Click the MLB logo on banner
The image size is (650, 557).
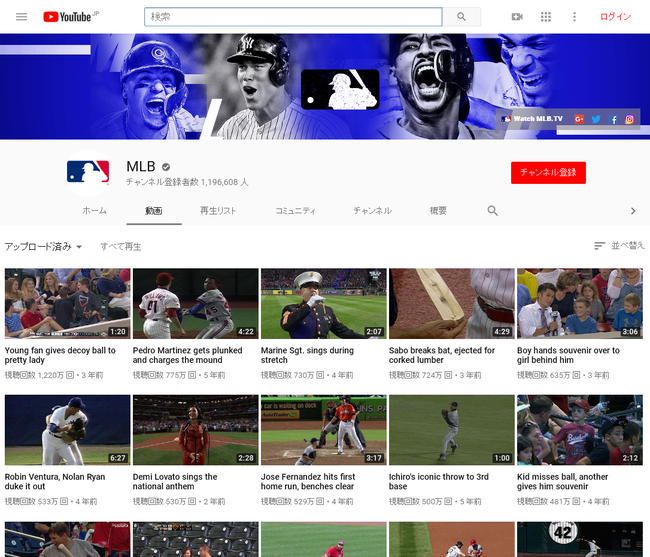pyautogui.click(x=340, y=90)
